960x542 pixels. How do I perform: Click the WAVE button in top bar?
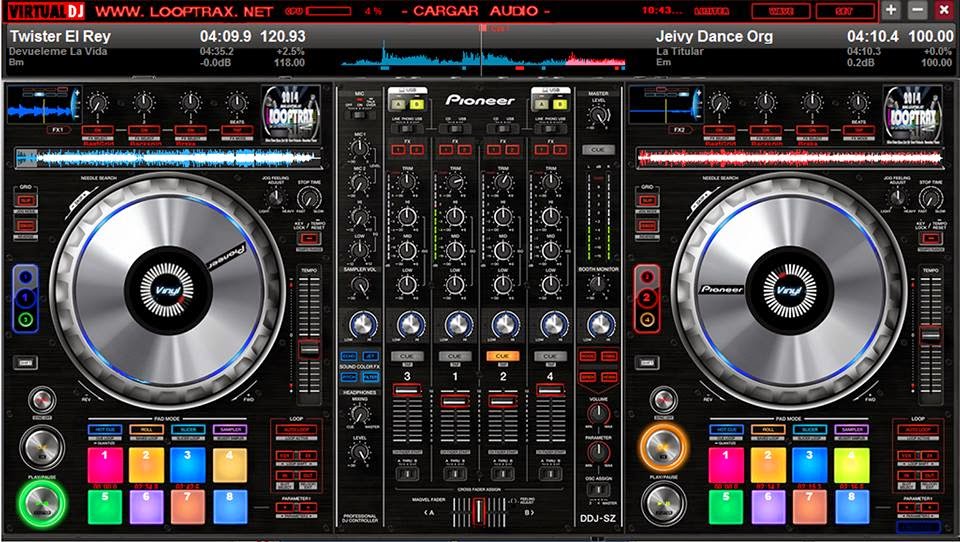tap(781, 11)
